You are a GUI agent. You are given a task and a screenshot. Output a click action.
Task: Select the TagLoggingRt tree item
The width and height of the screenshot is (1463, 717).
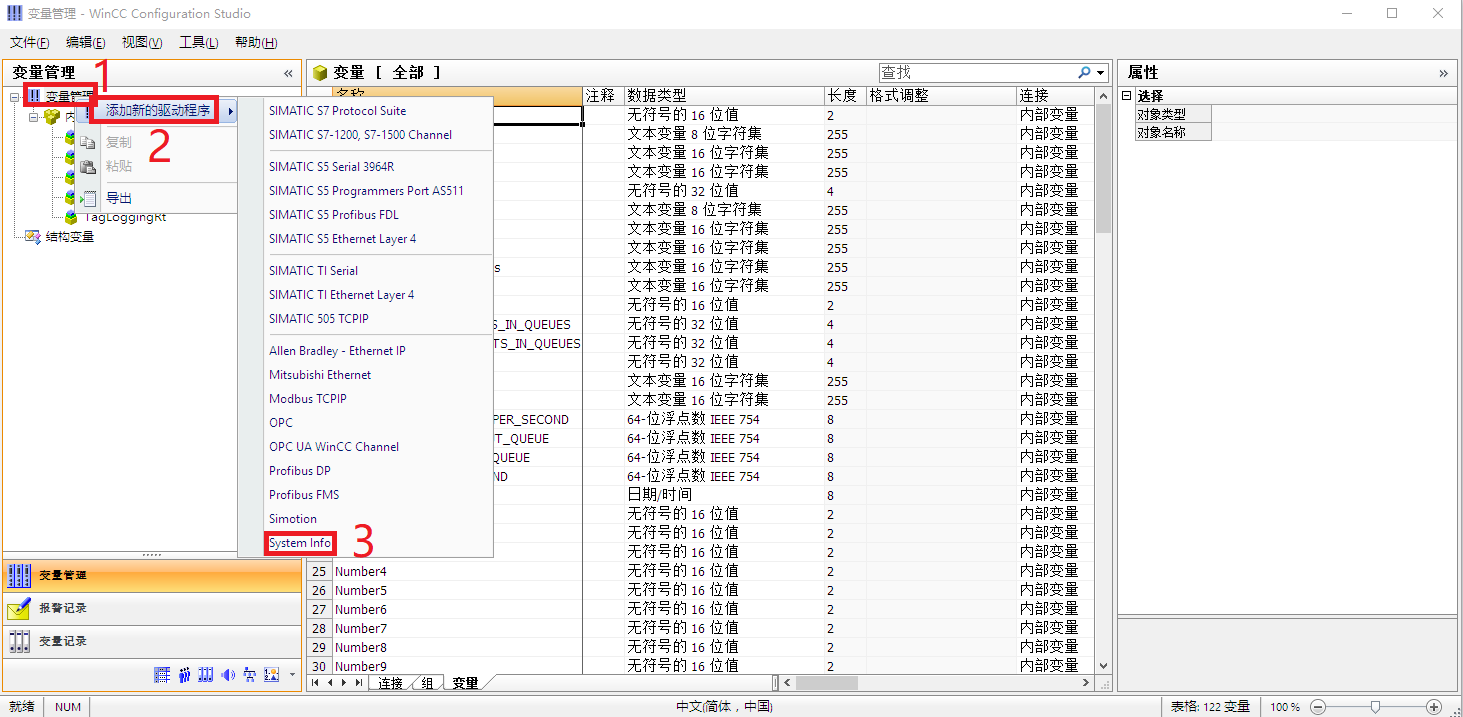tap(125, 217)
